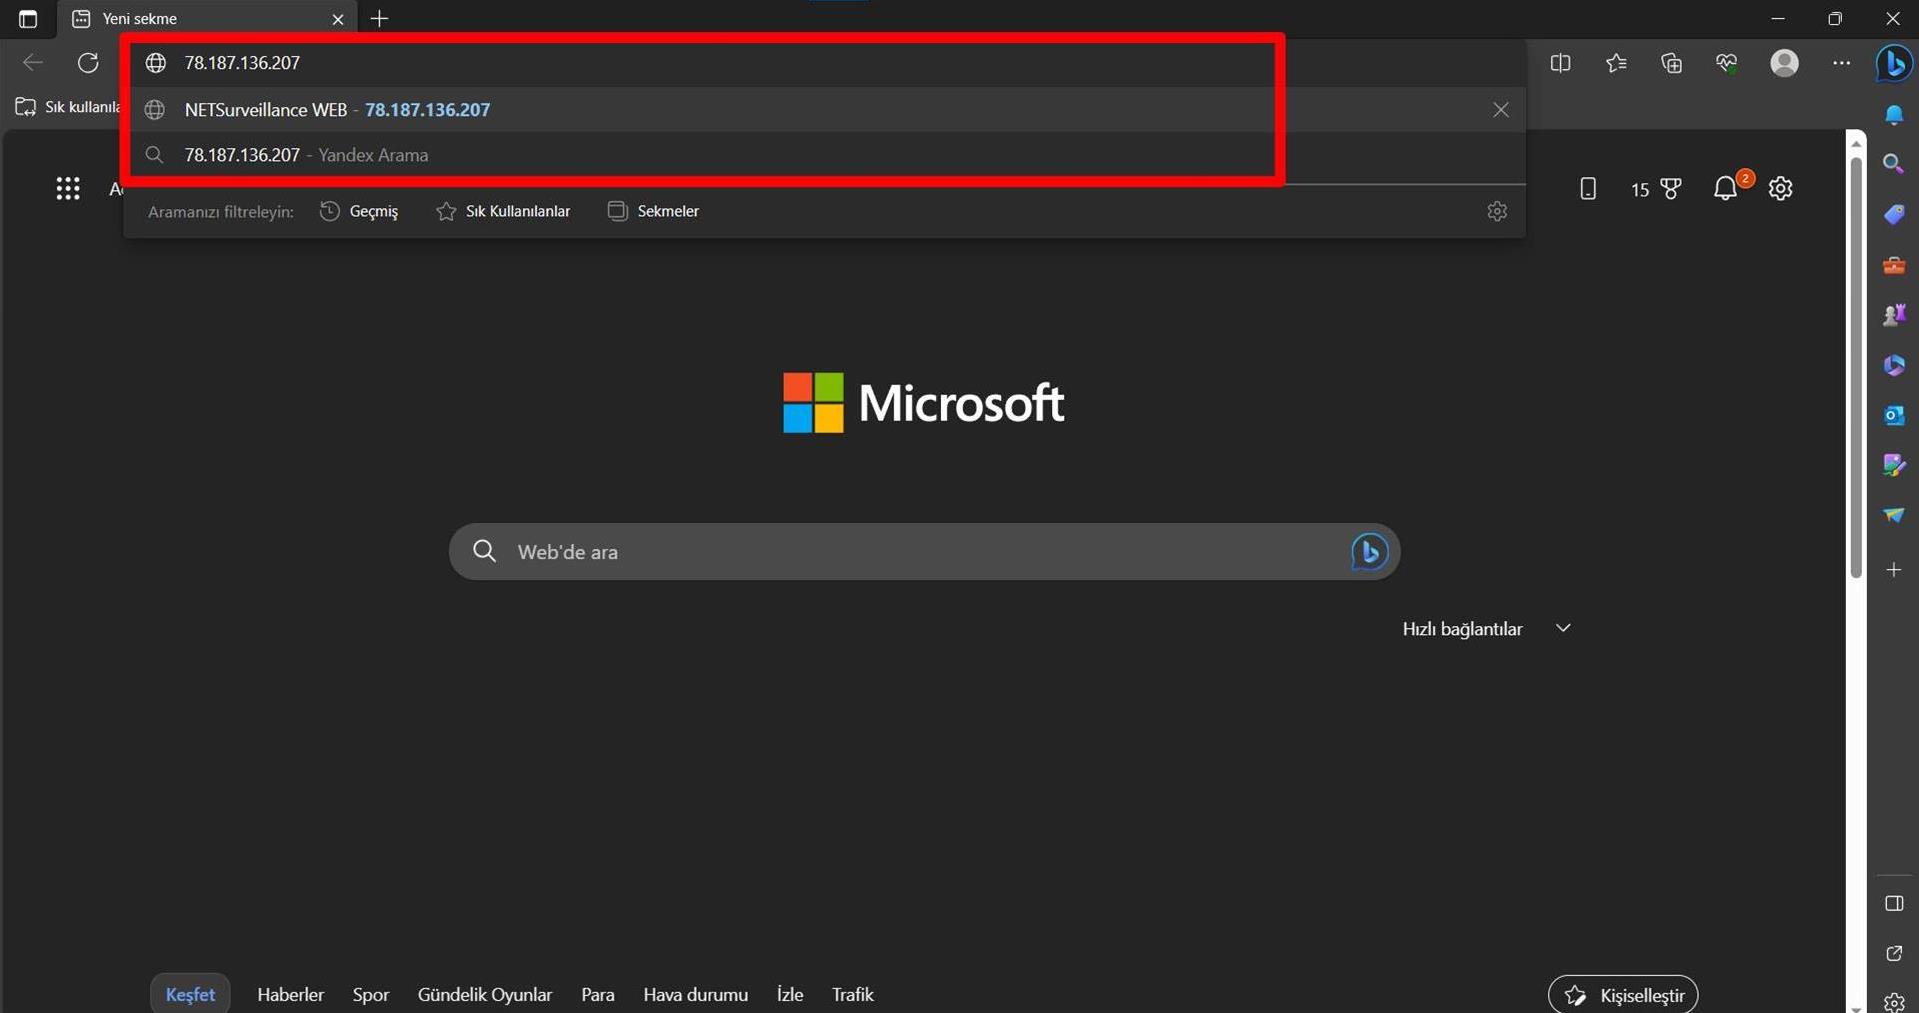Add sidebar app with plus icon
Screen dimensions: 1919x1013
[x=1894, y=570]
